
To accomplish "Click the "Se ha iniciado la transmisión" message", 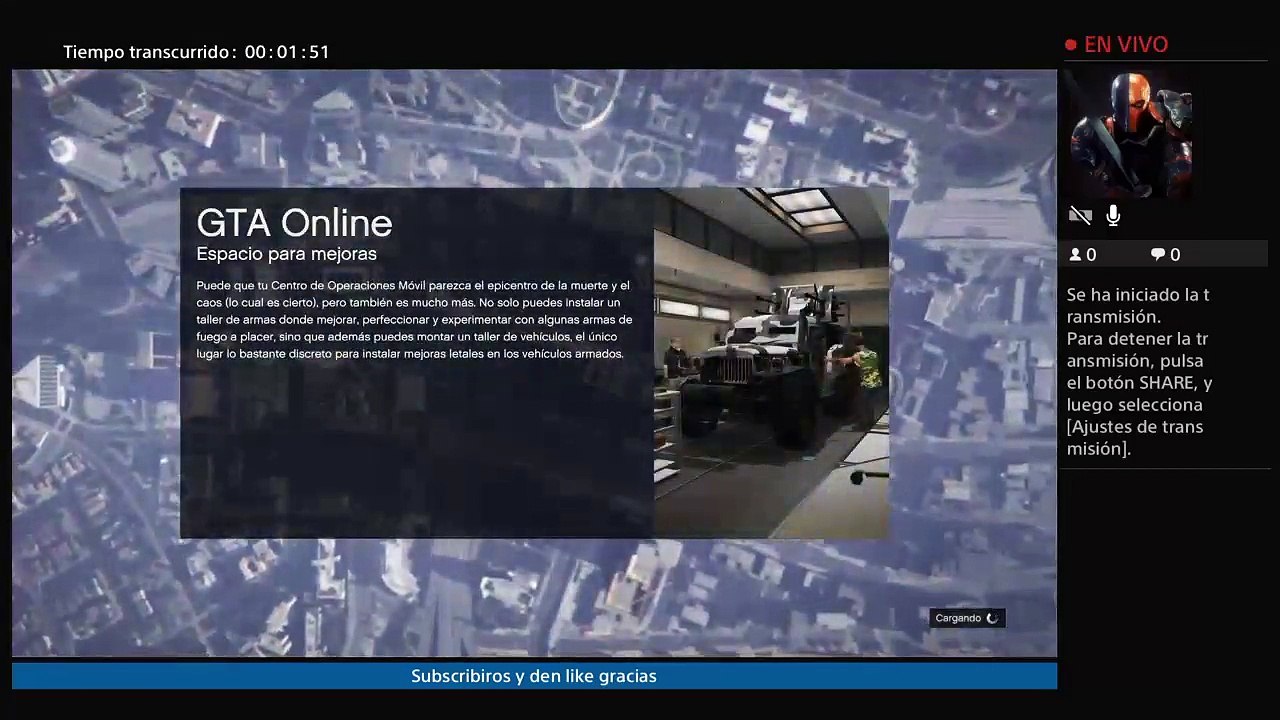I will (1138, 305).
